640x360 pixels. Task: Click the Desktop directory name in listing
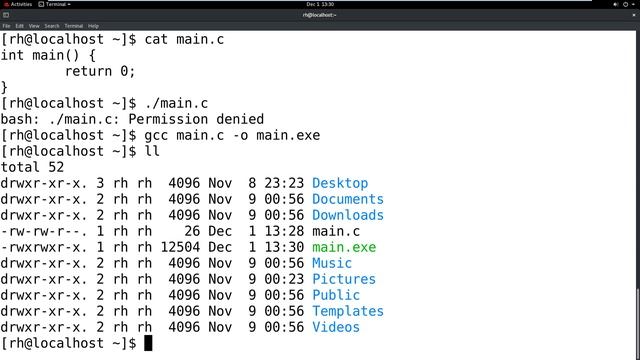tap(340, 183)
